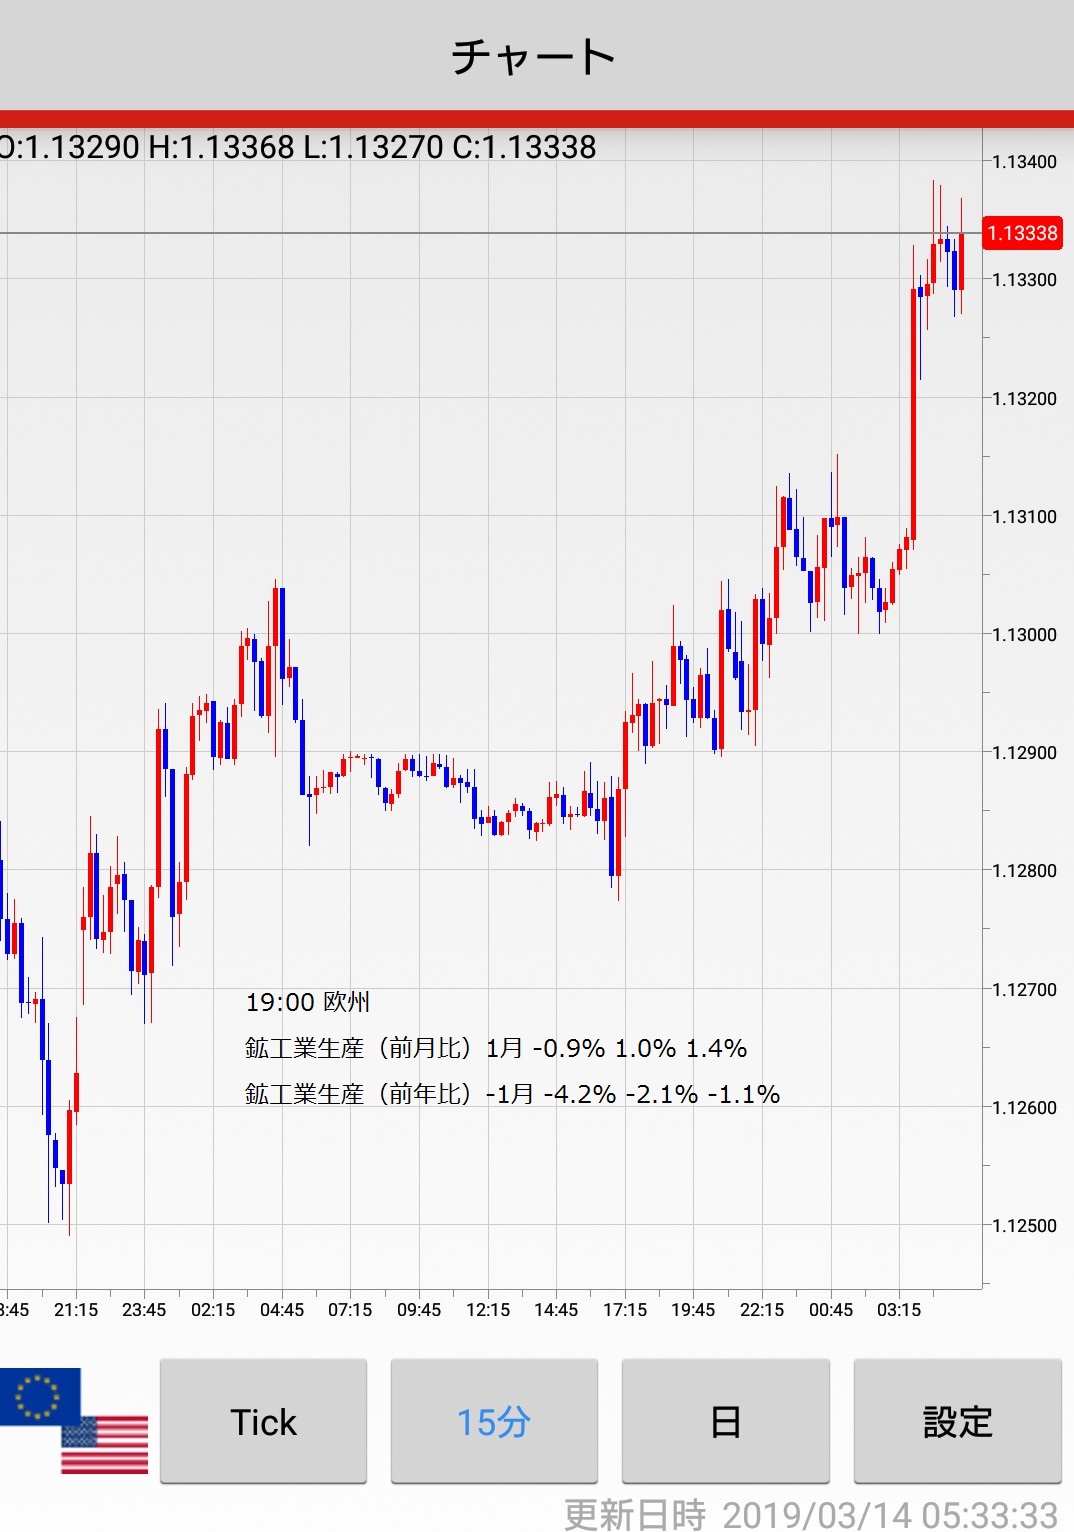Tap the 19:45 time axis label
This screenshot has height=1532, width=1074.
[x=693, y=1310]
